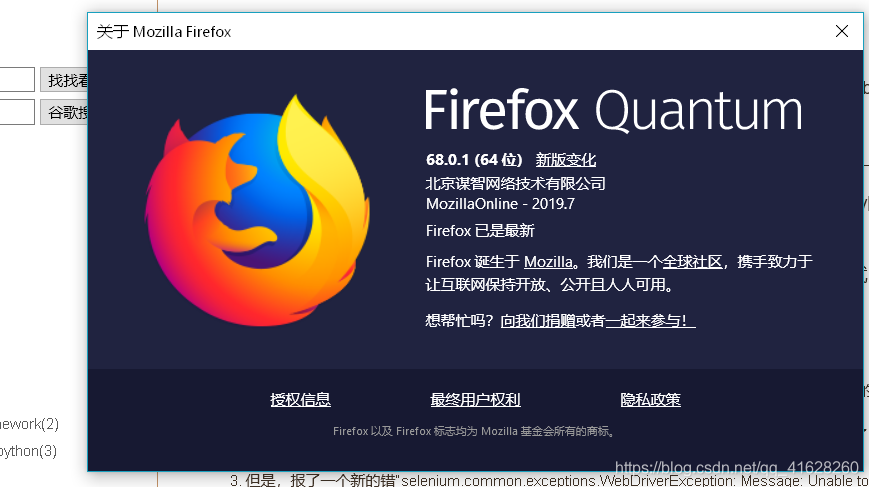Focus input field beside 谷歌搜 button
Image resolution: width=869 pixels, height=487 pixels.
[17, 112]
